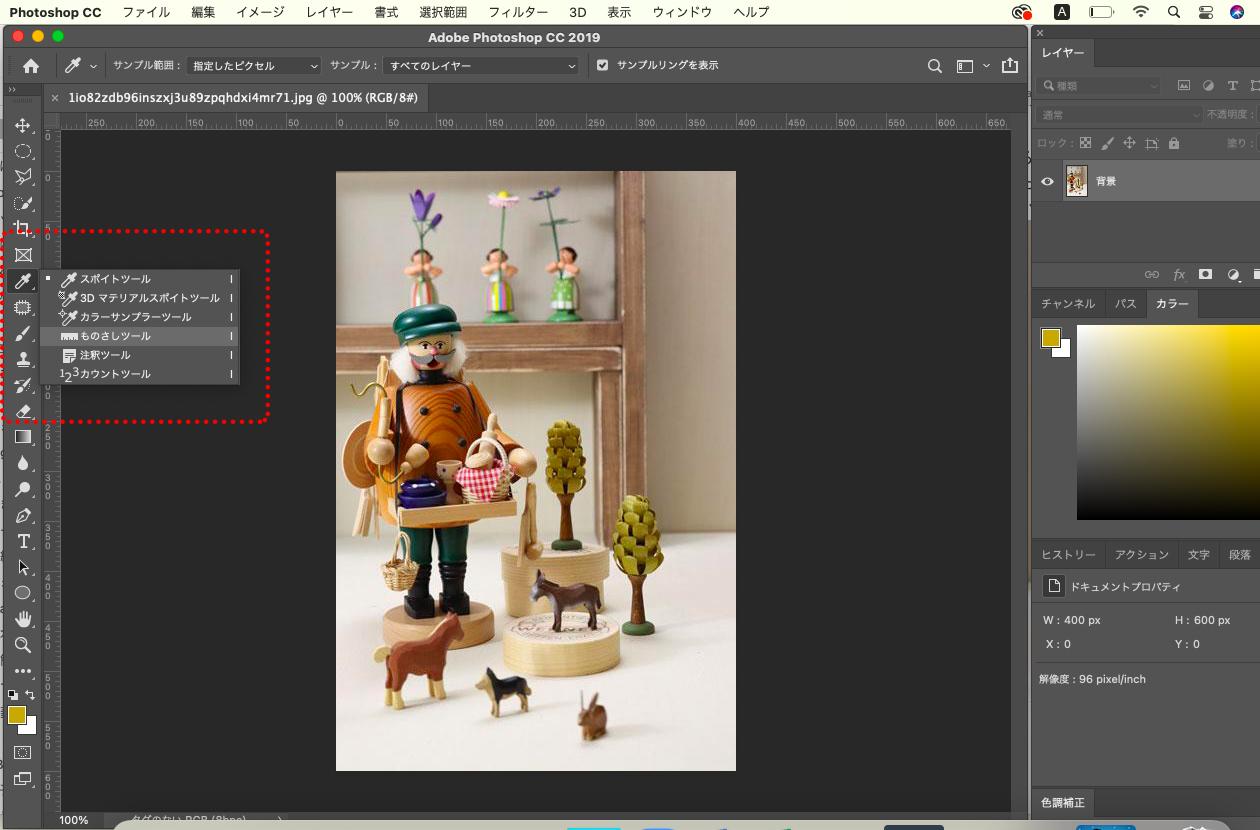Choose スポイトツール from the flyout
Image resolution: width=1260 pixels, height=830 pixels.
click(x=140, y=279)
